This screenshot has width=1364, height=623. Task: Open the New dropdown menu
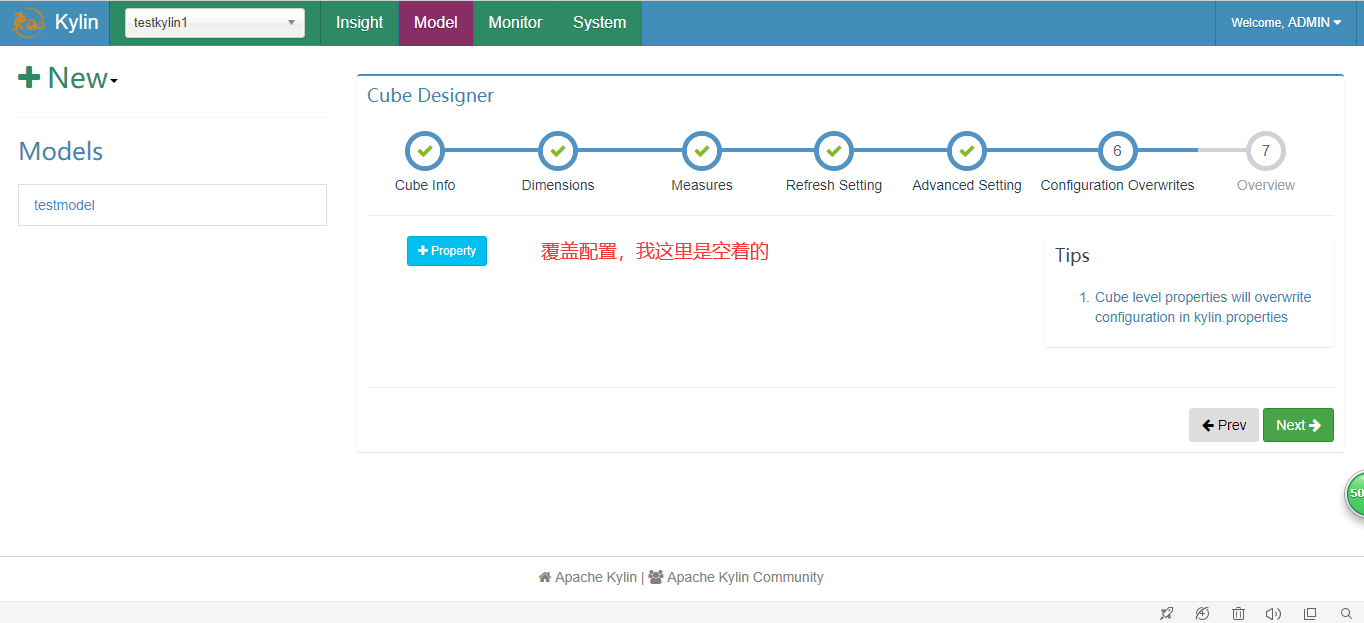click(68, 78)
